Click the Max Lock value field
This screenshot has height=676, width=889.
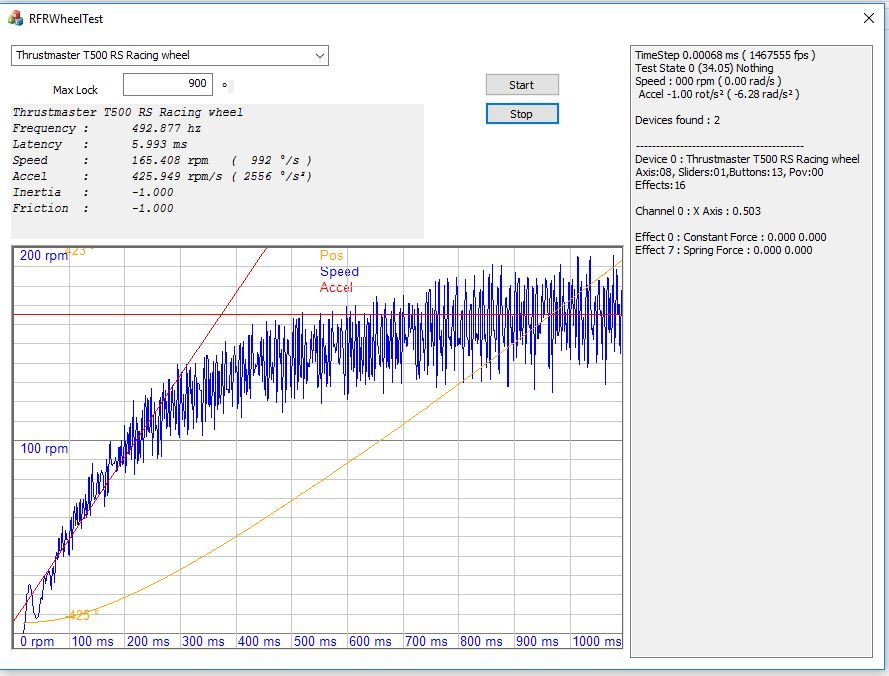click(167, 85)
